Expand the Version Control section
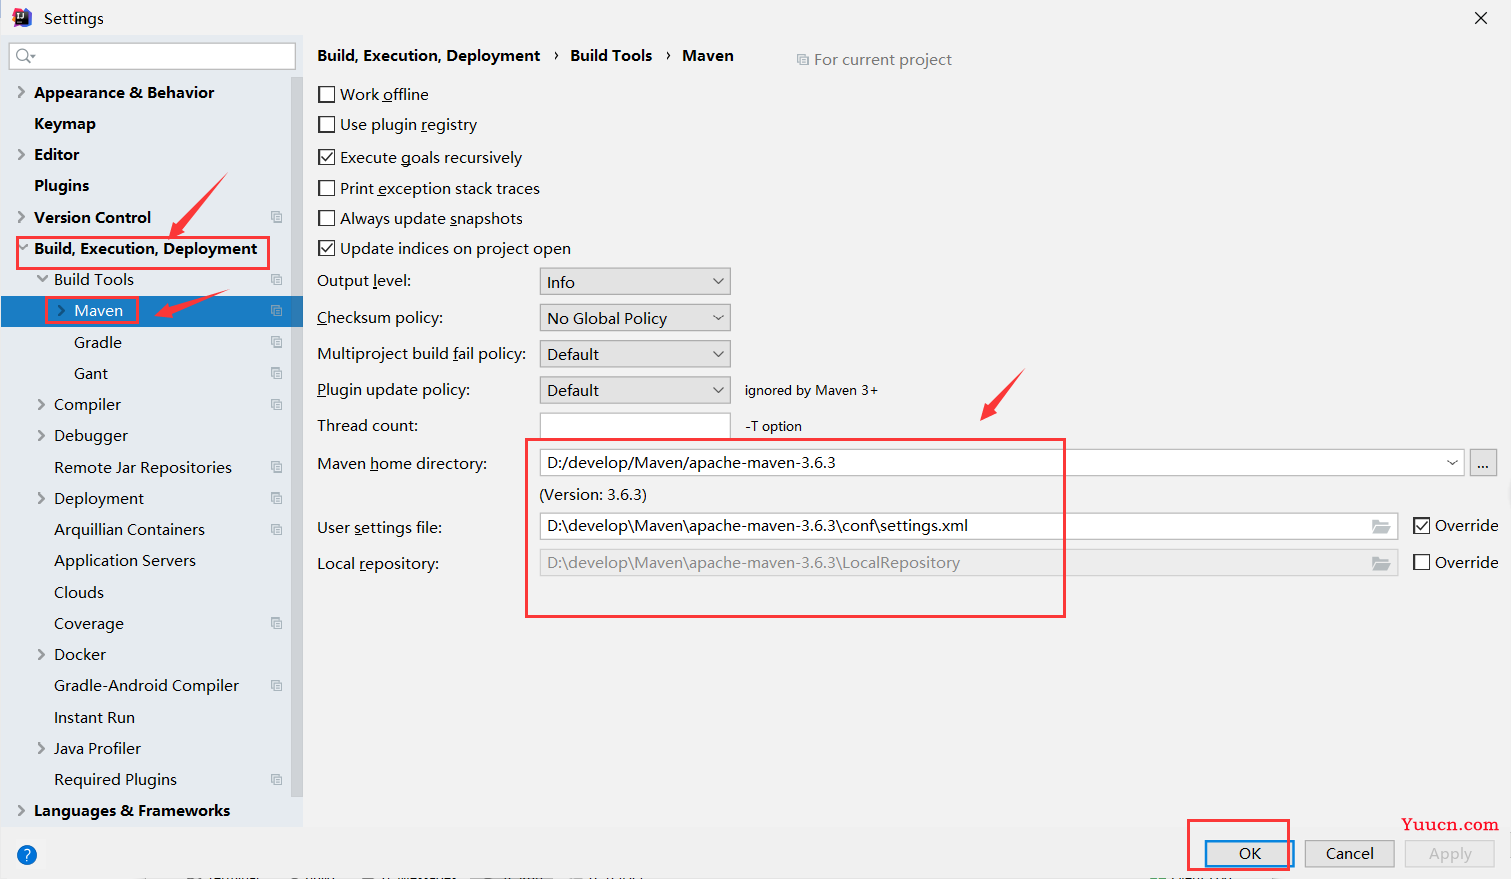 pos(21,217)
